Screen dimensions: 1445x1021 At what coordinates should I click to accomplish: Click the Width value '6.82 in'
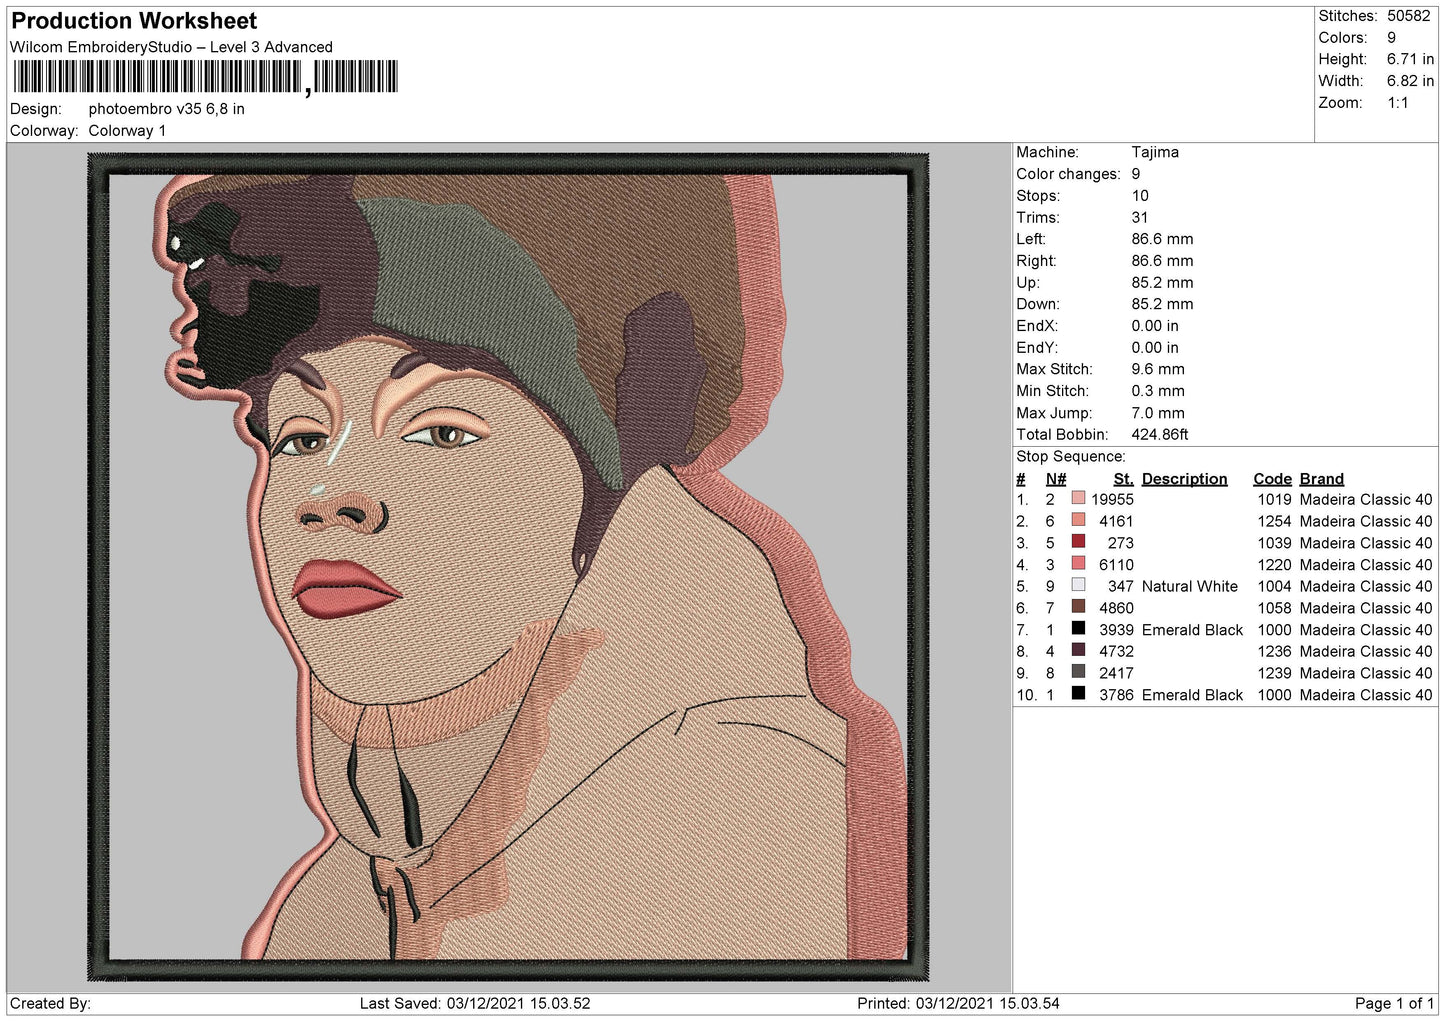click(x=1410, y=81)
